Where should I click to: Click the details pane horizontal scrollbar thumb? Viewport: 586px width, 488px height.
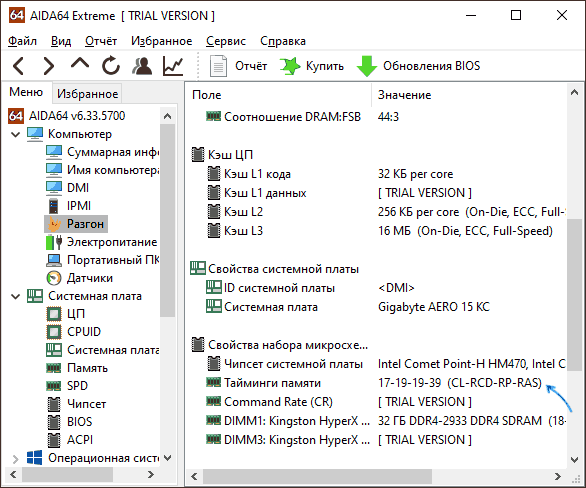(317, 476)
